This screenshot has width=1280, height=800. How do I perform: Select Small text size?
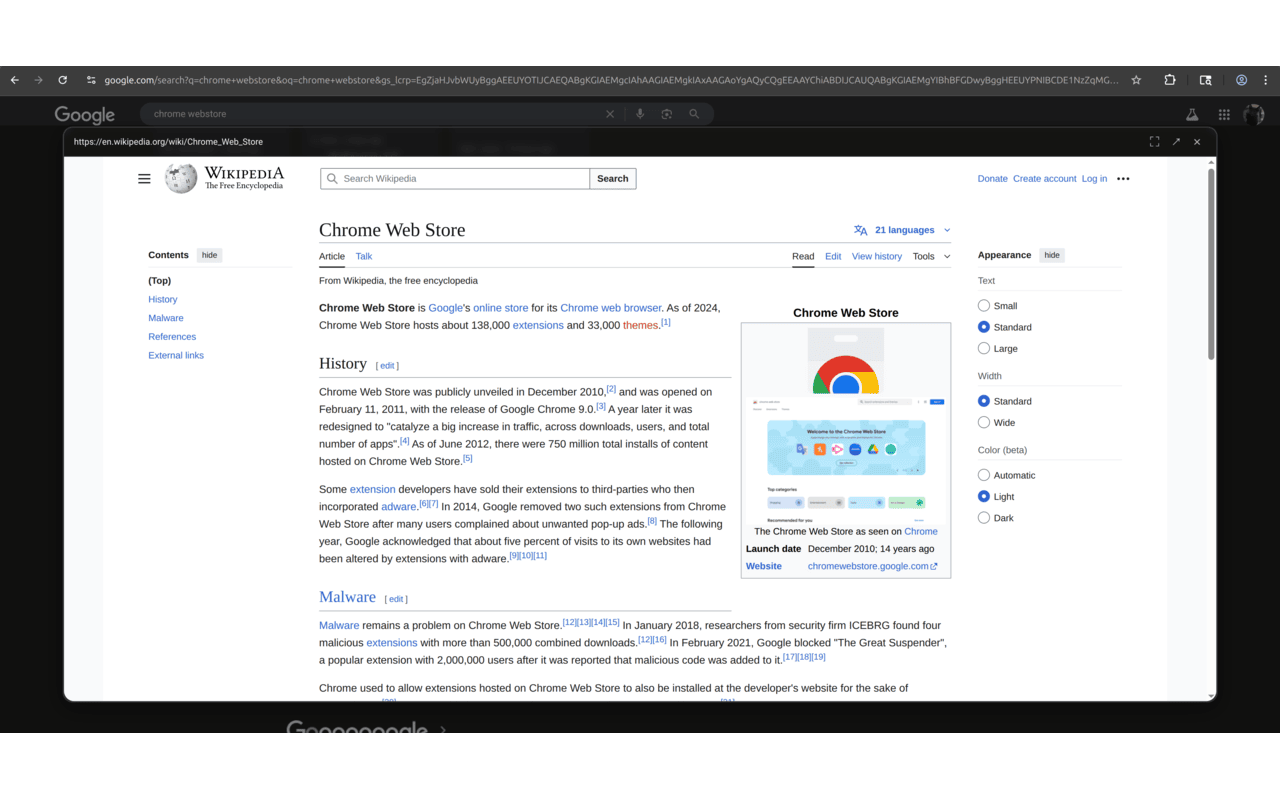[984, 306]
